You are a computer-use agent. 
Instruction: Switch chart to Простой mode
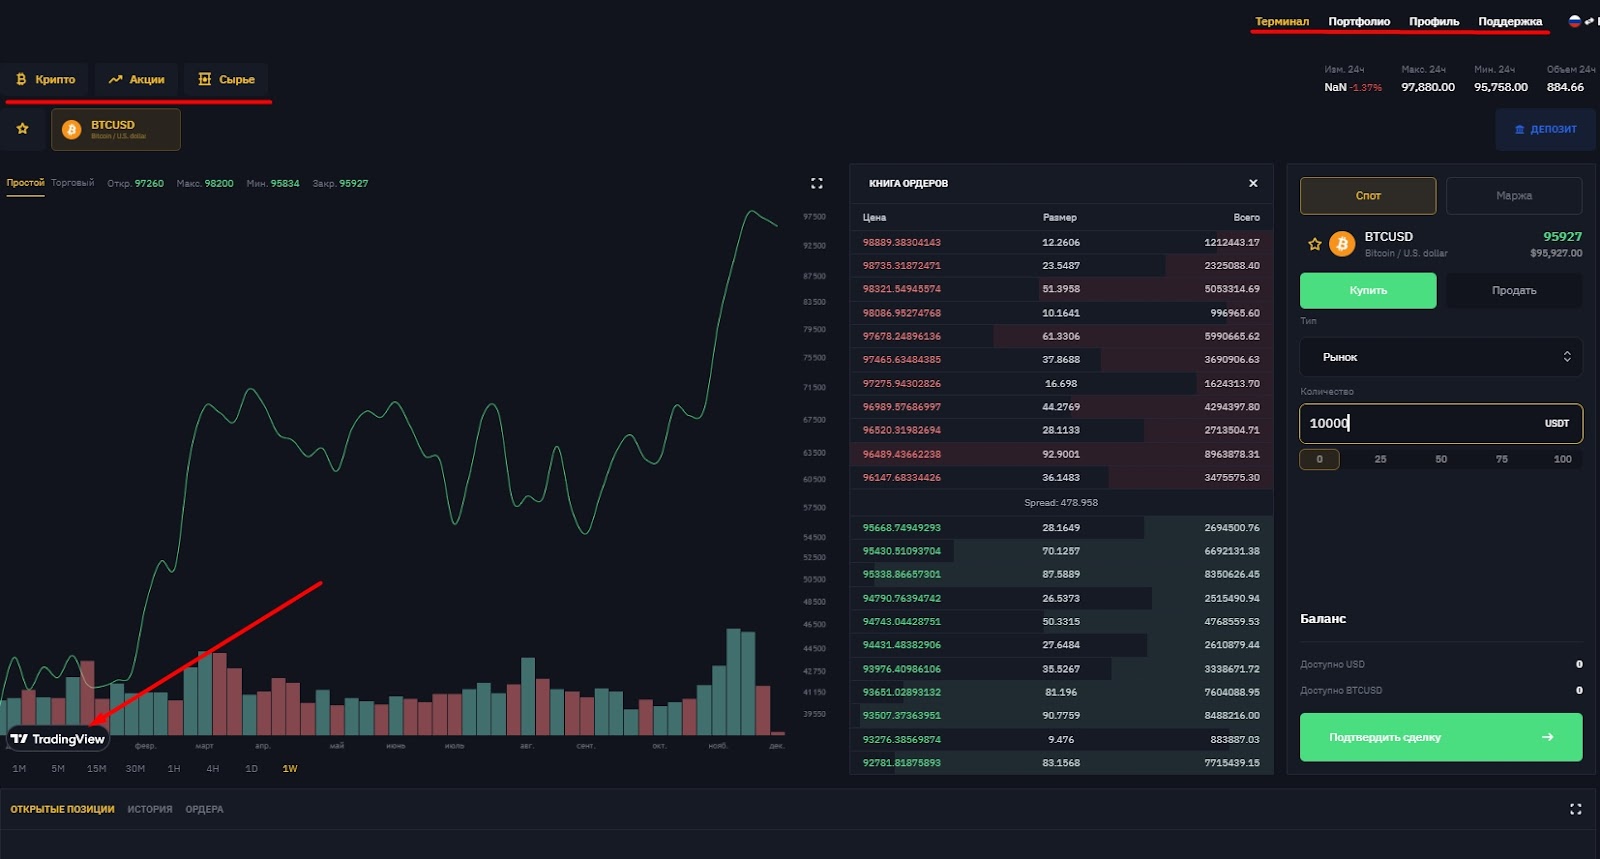[25, 183]
